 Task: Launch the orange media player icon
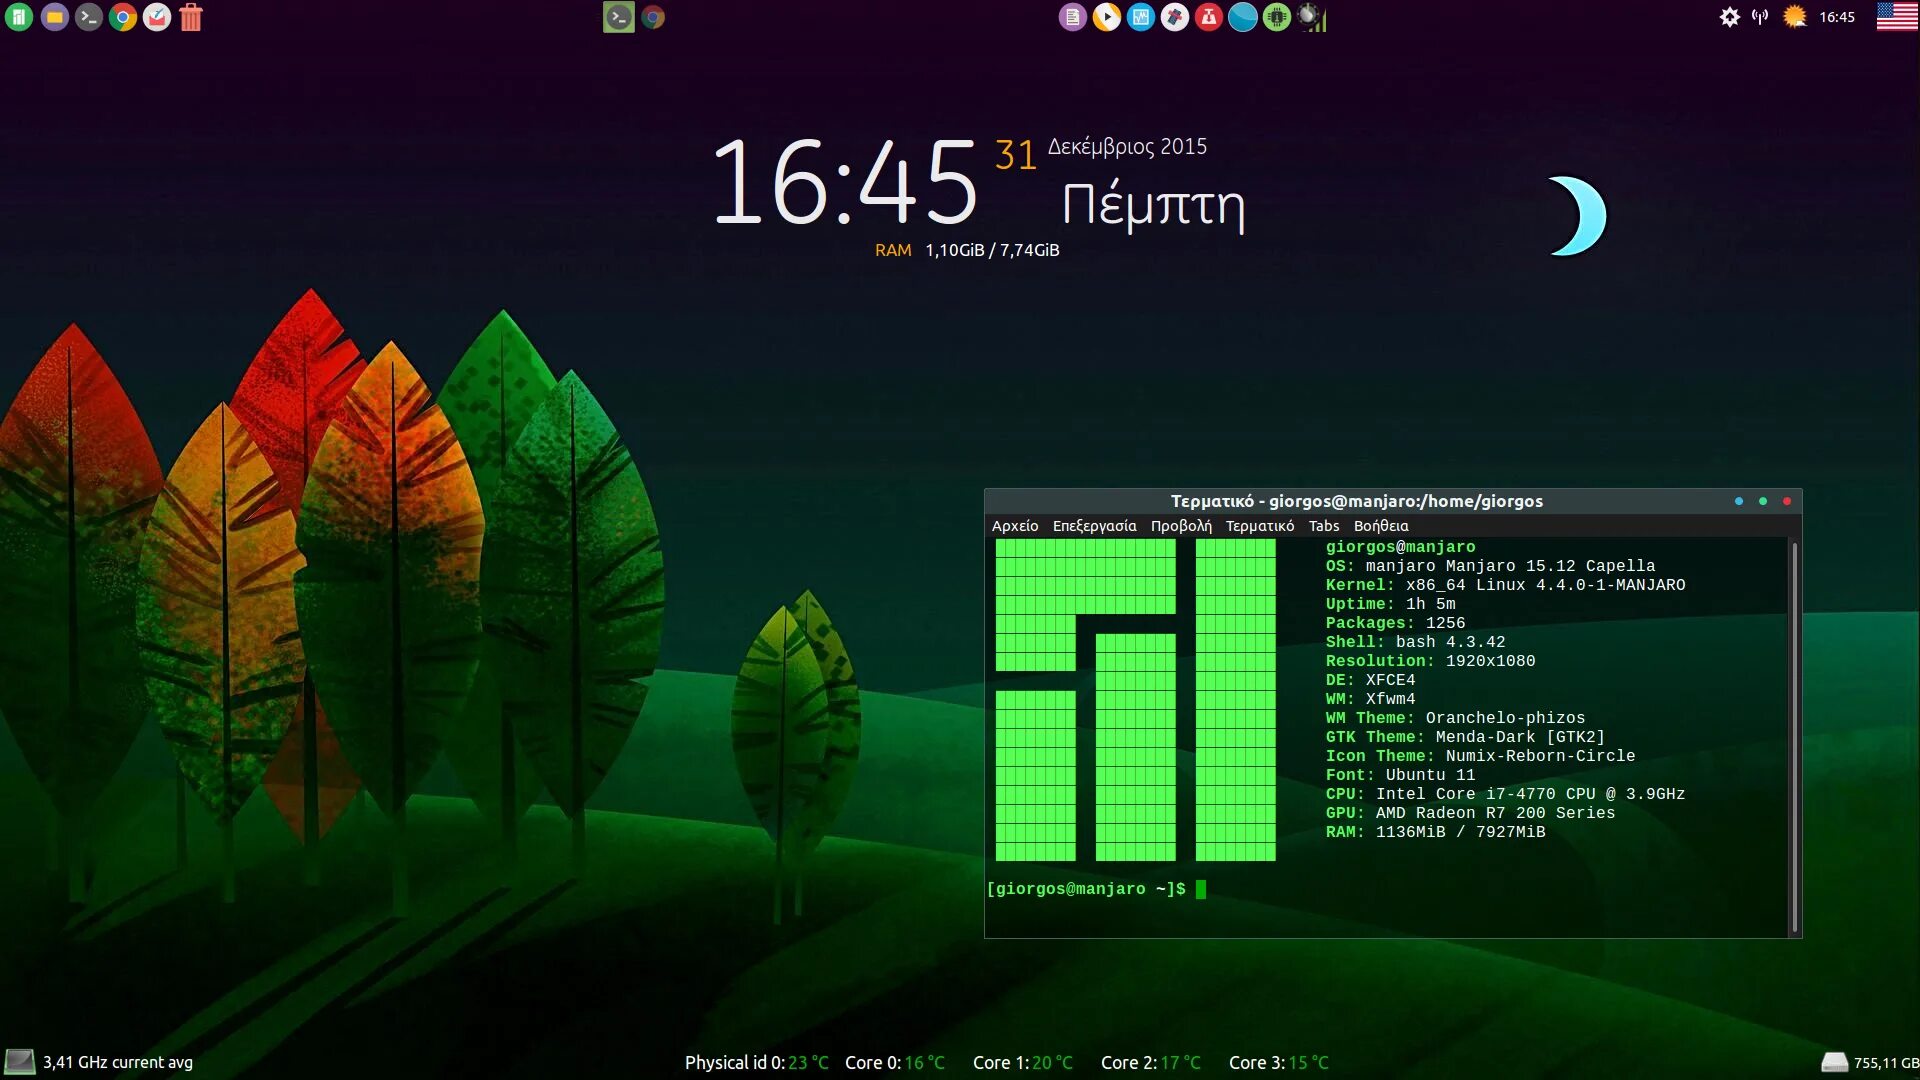pos(1106,17)
